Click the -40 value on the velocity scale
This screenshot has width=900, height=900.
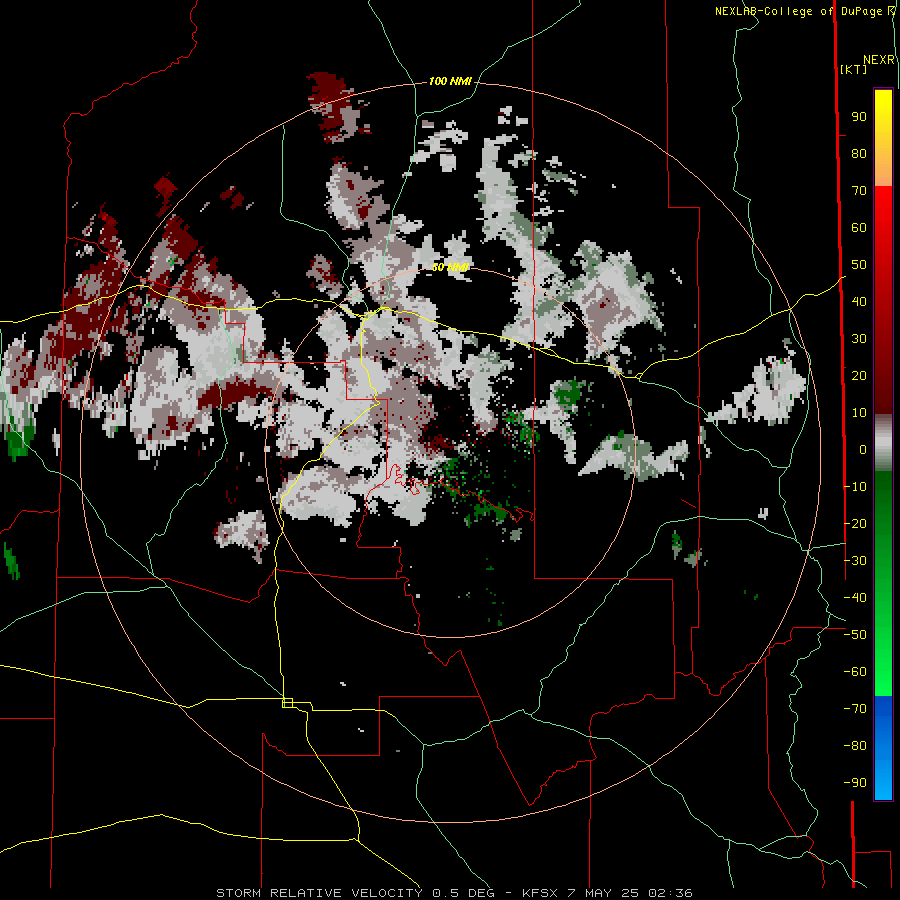pos(855,598)
